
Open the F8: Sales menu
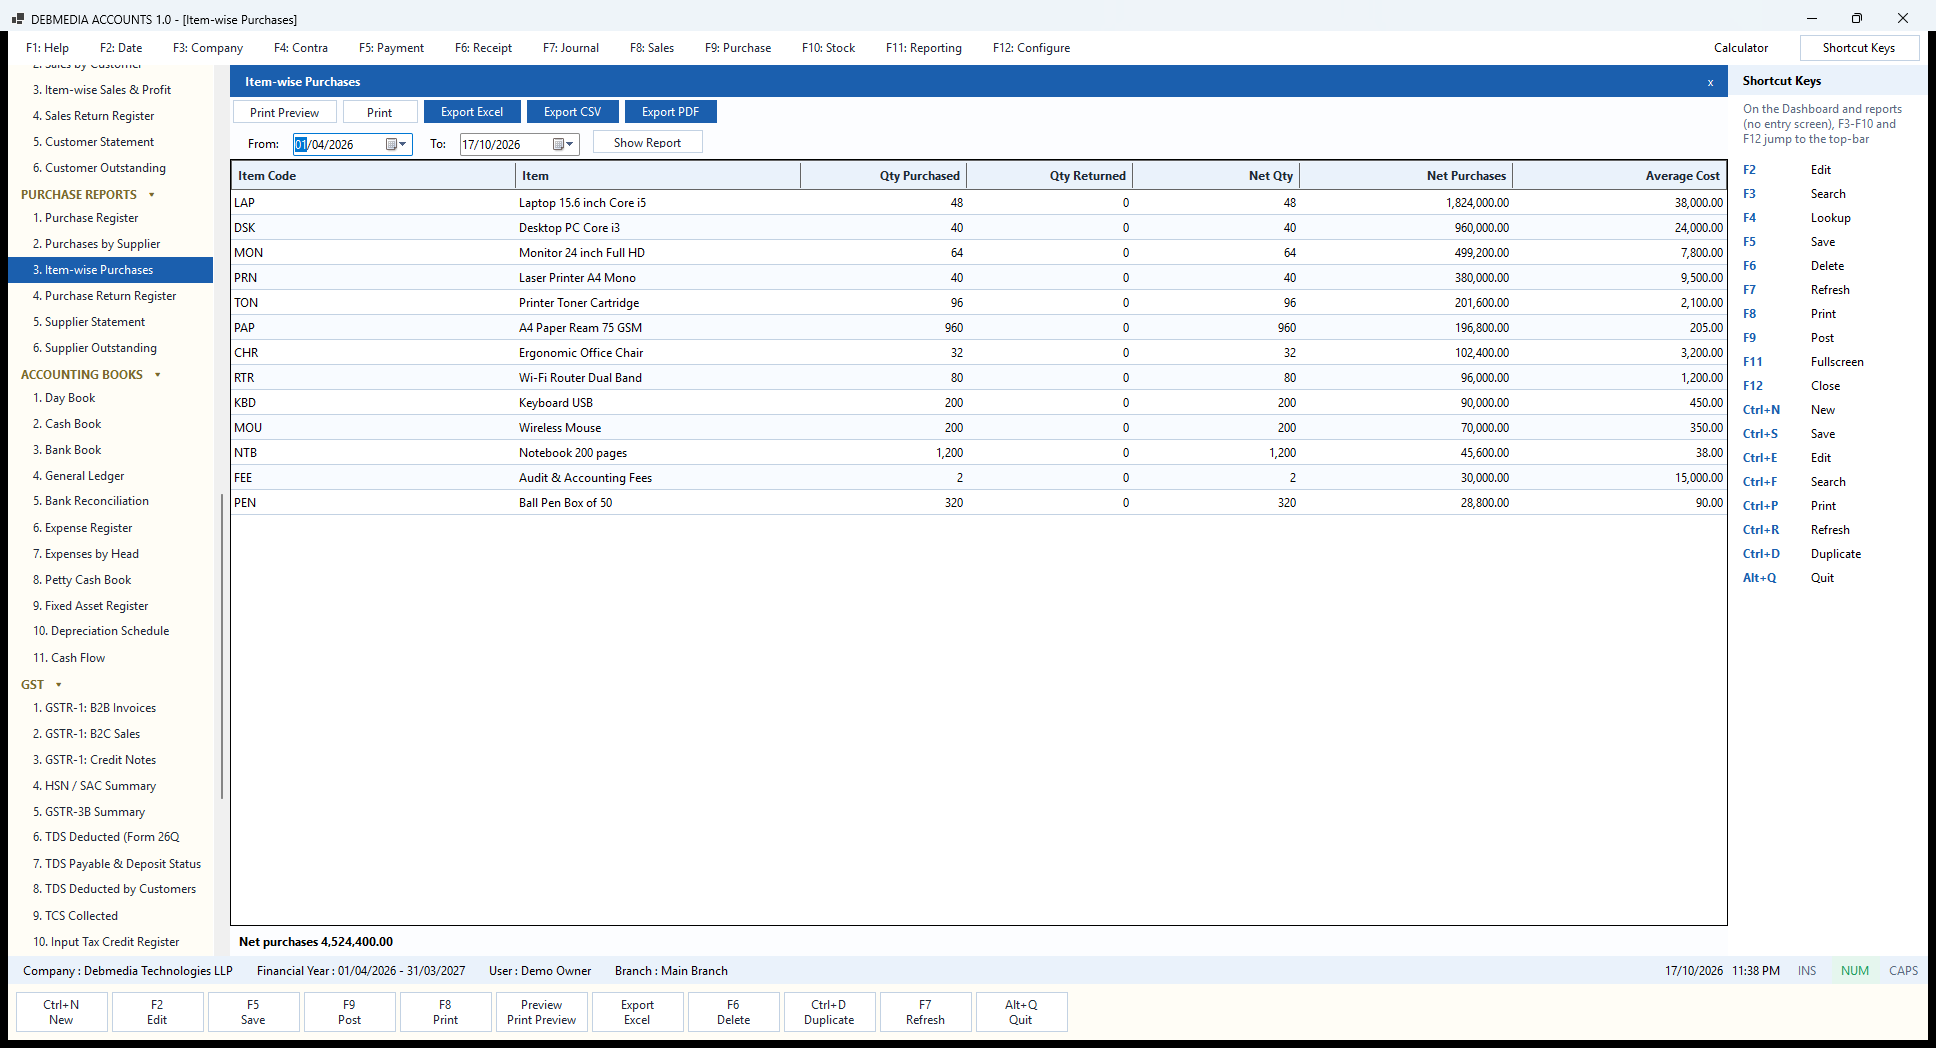(652, 48)
